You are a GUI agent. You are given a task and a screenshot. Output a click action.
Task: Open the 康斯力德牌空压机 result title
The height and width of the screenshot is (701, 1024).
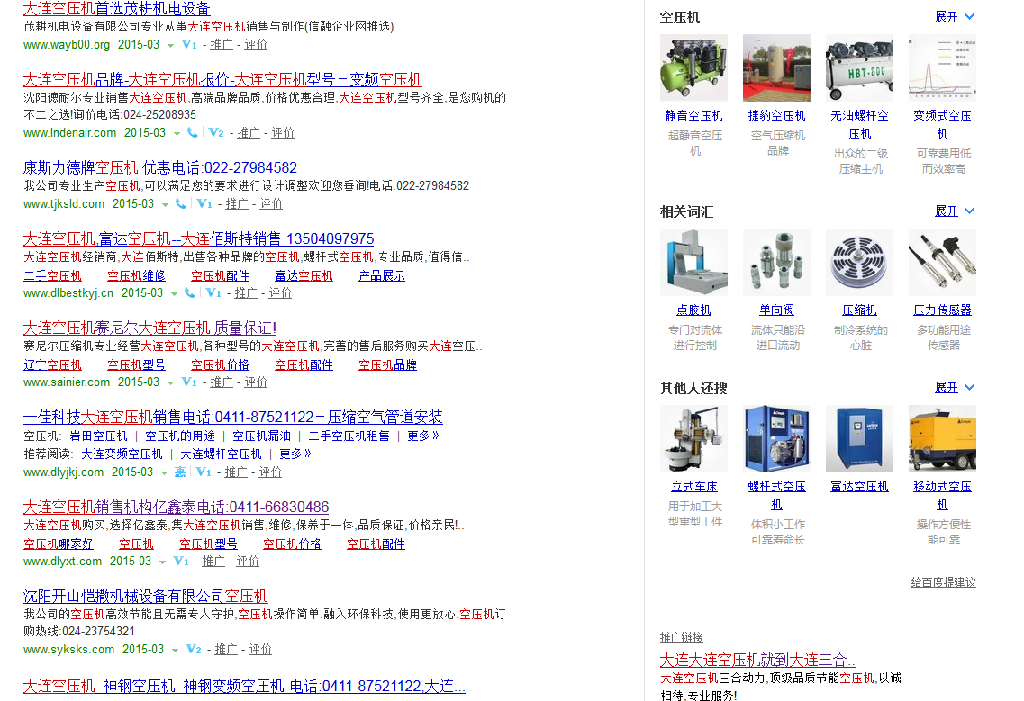160,168
